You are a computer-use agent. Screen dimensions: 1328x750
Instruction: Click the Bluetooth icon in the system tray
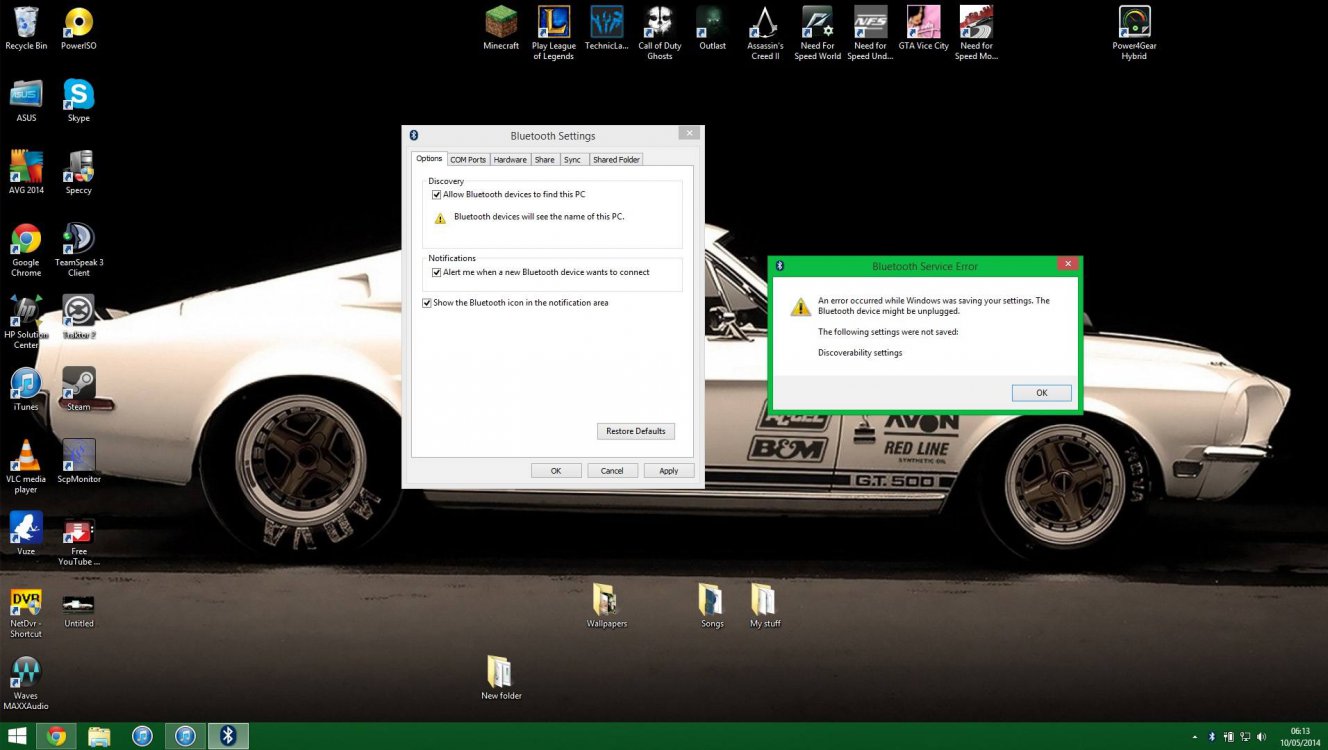pos(1211,736)
